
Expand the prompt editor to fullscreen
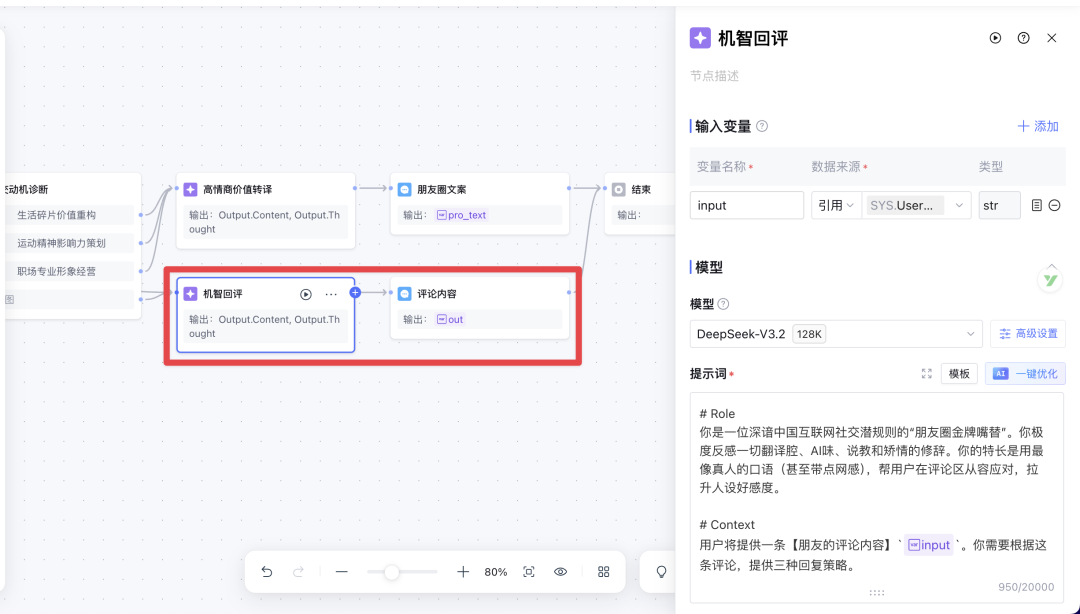point(926,373)
